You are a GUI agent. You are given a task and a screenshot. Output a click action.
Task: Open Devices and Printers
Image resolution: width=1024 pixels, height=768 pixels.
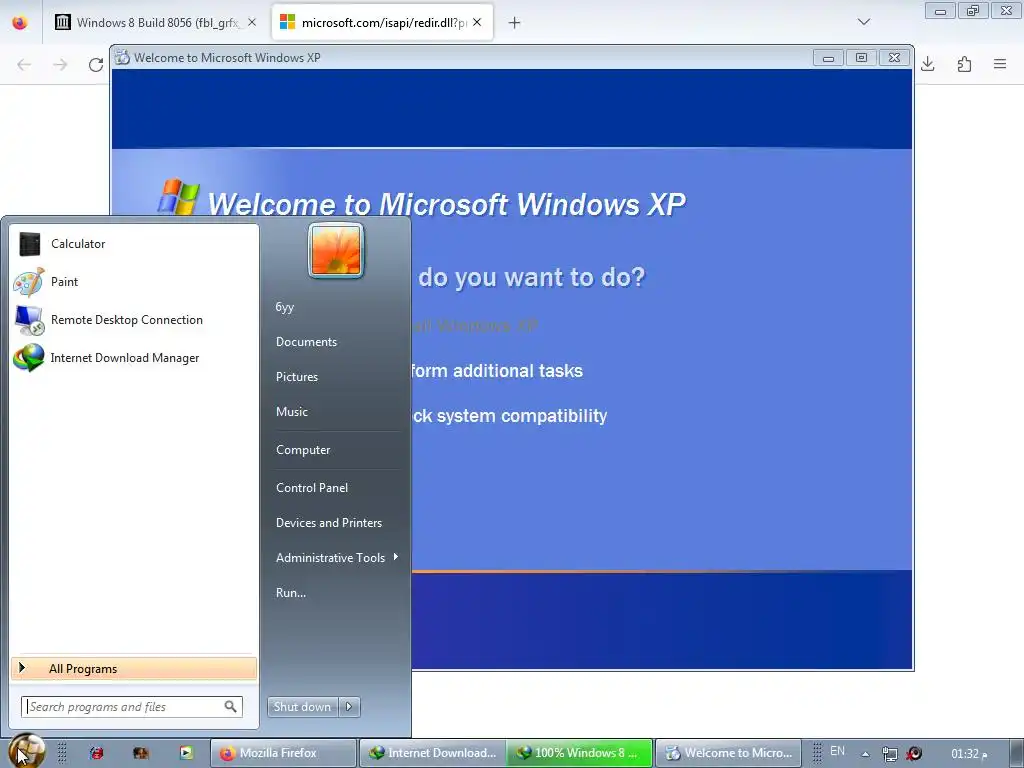[x=328, y=523]
